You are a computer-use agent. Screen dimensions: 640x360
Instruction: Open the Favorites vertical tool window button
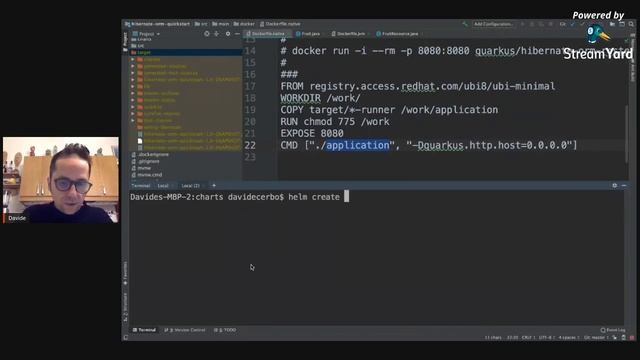[125, 273]
